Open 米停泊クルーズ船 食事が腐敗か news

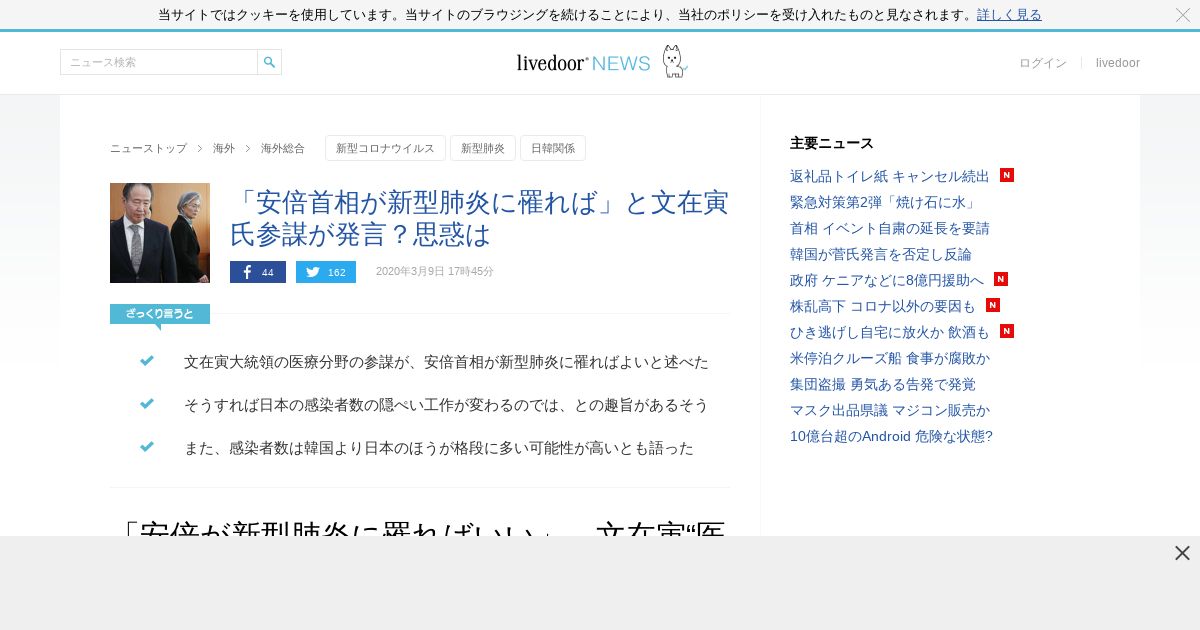[889, 358]
